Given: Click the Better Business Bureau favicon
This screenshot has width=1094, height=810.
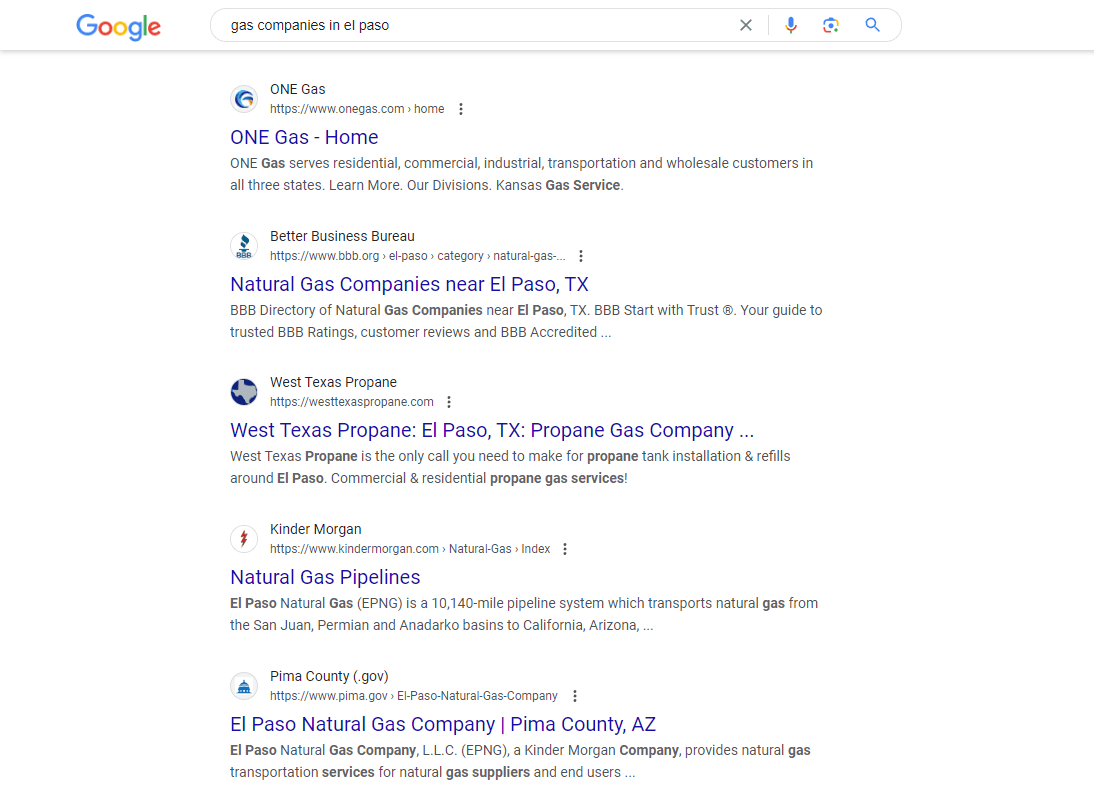Looking at the screenshot, I should tap(244, 246).
